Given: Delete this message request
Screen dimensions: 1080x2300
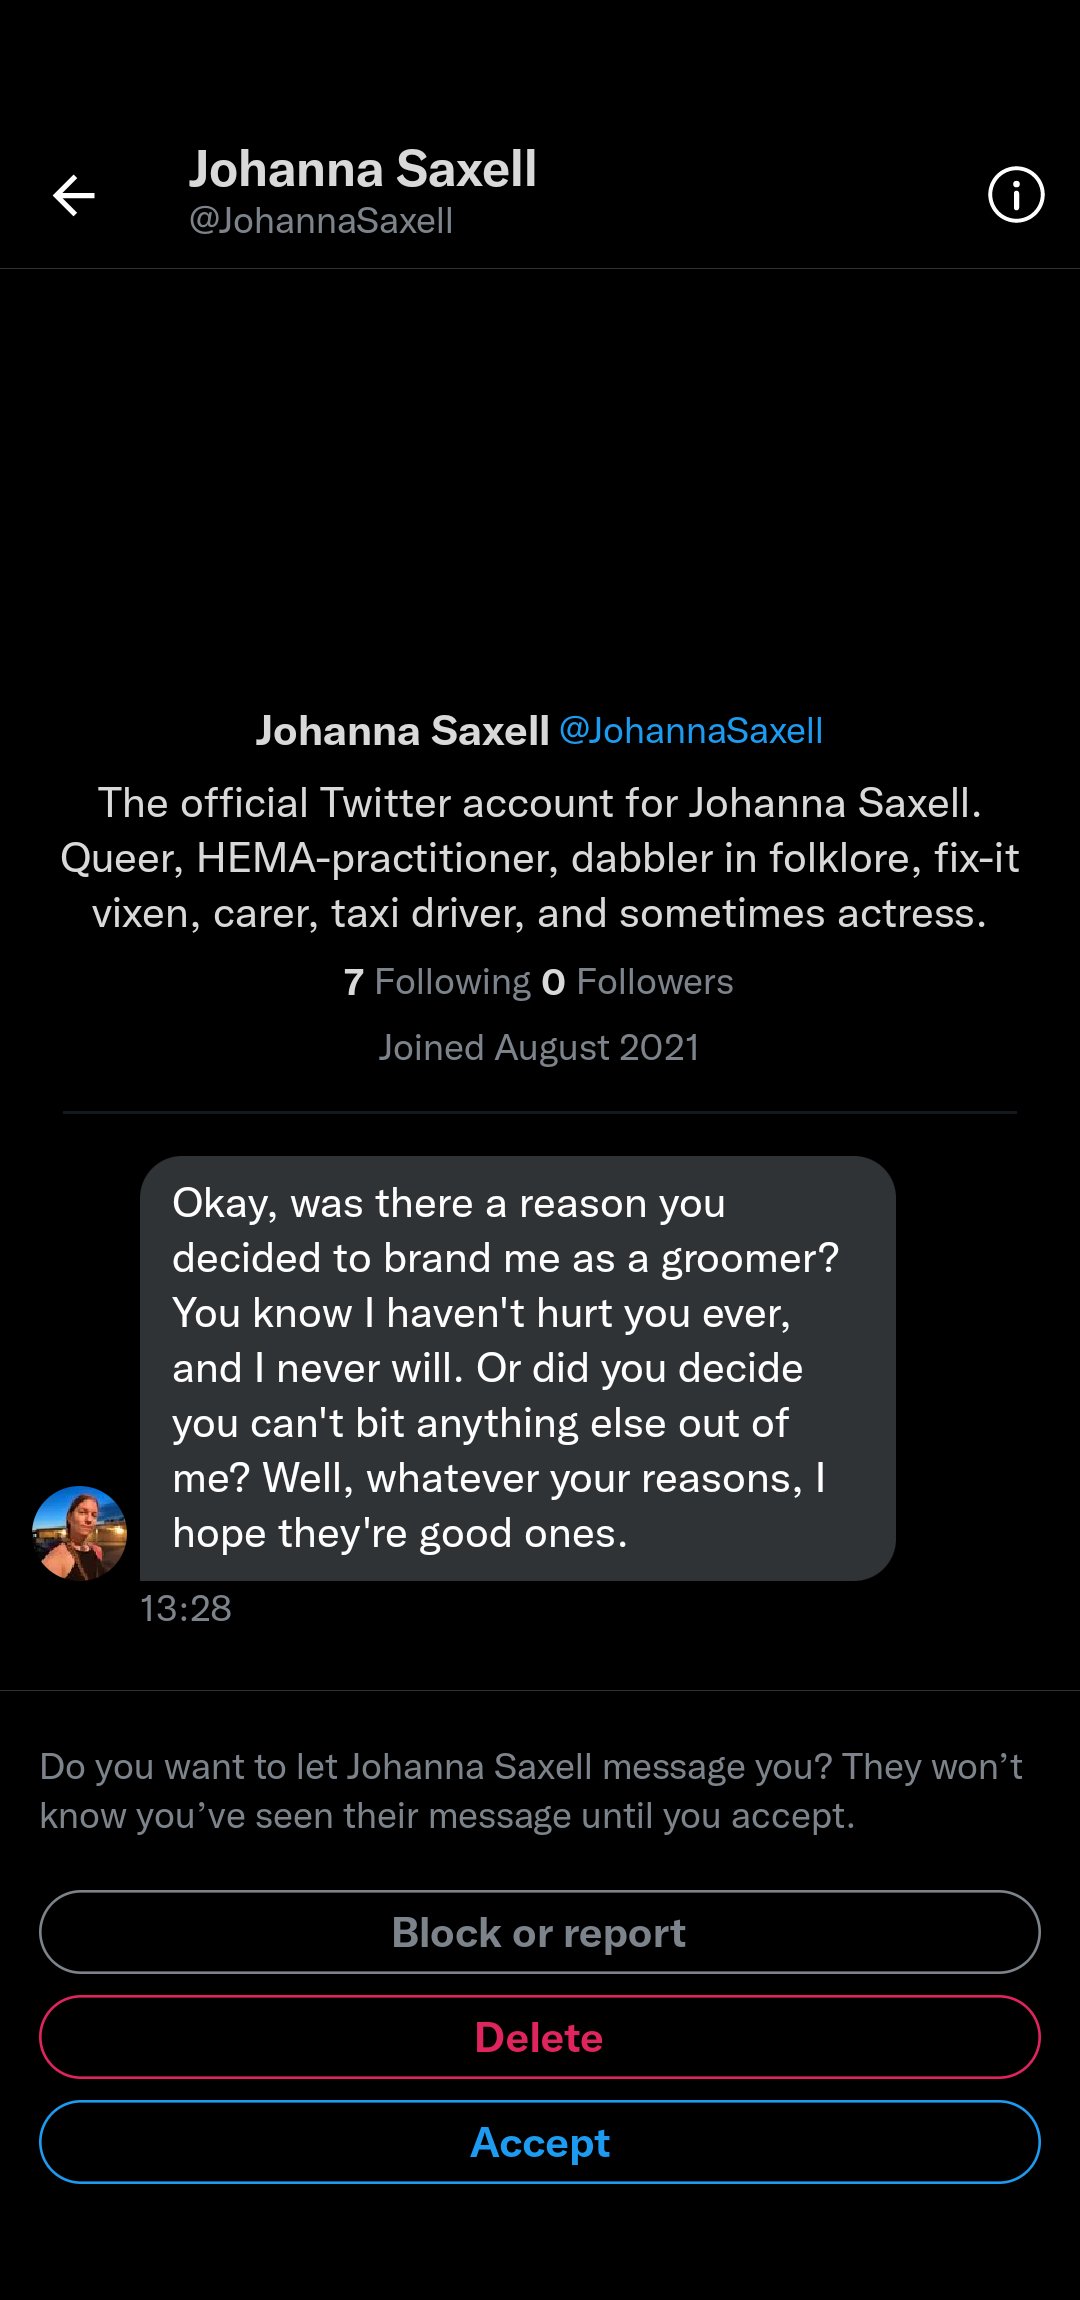Looking at the screenshot, I should click(x=540, y=2037).
